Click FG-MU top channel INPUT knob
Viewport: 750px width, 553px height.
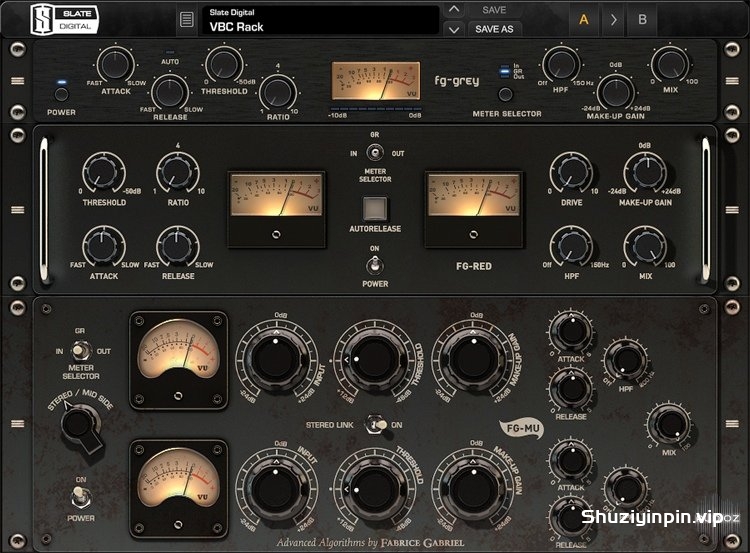pos(276,359)
